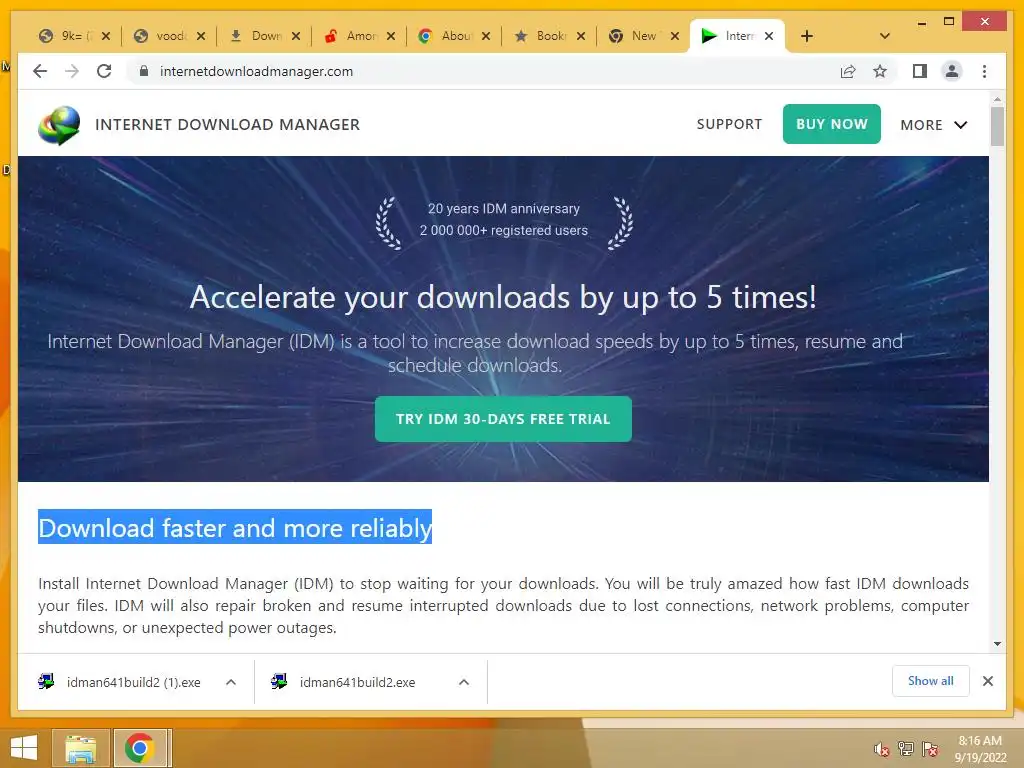This screenshot has width=1024, height=768.
Task: Close the "New" tab
Action: coord(675,36)
